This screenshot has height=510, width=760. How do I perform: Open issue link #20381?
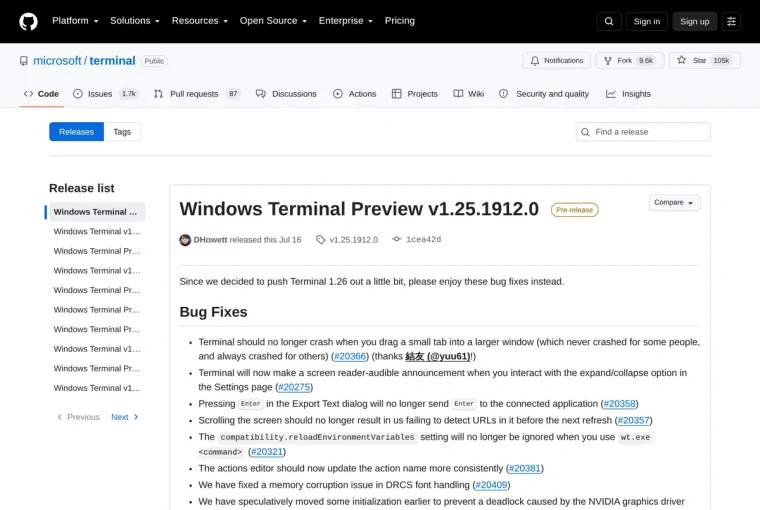coord(524,468)
